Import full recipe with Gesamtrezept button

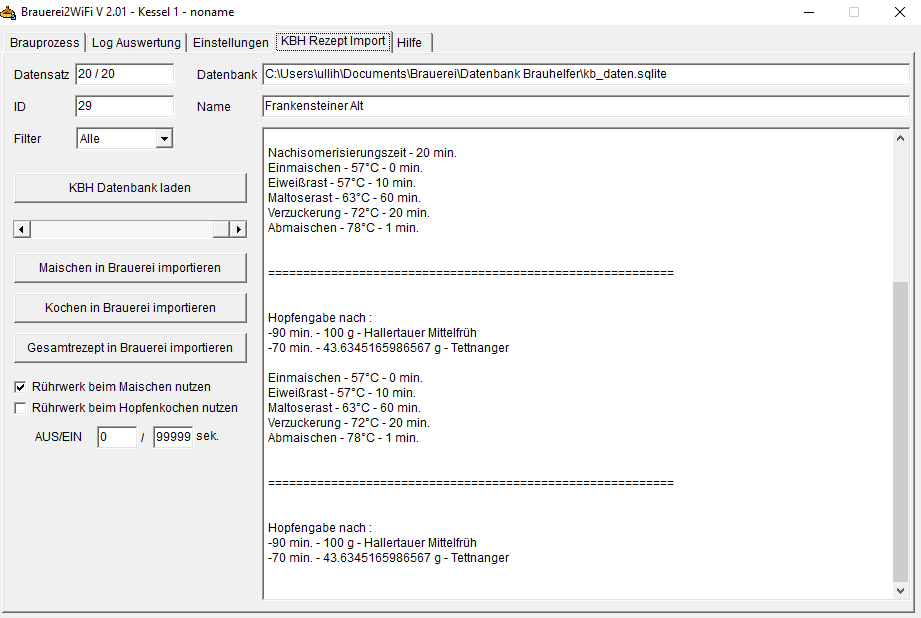[x=130, y=348]
